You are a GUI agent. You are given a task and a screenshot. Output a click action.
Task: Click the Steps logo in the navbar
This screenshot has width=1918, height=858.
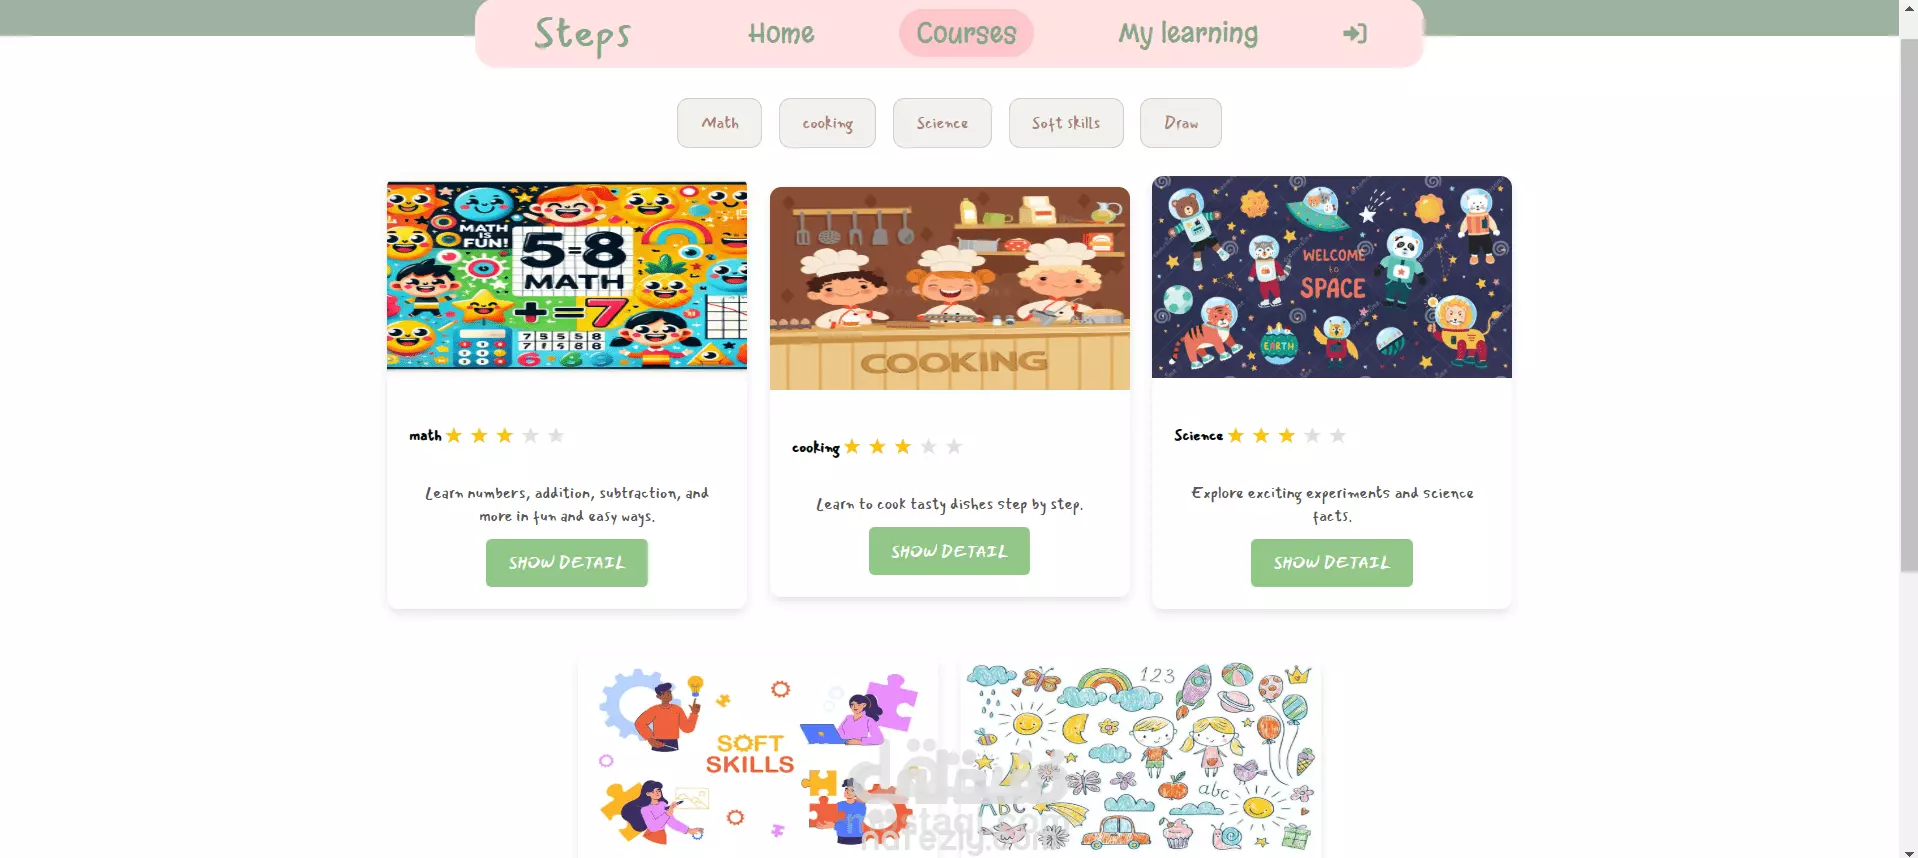coord(582,35)
